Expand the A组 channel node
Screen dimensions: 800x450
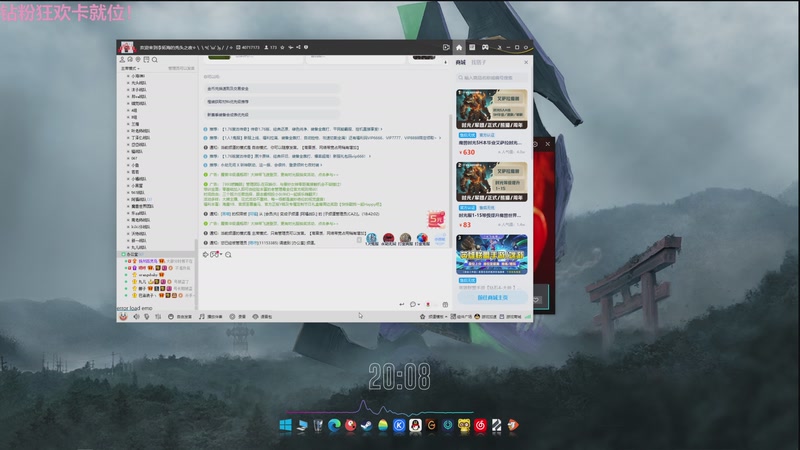128,110
